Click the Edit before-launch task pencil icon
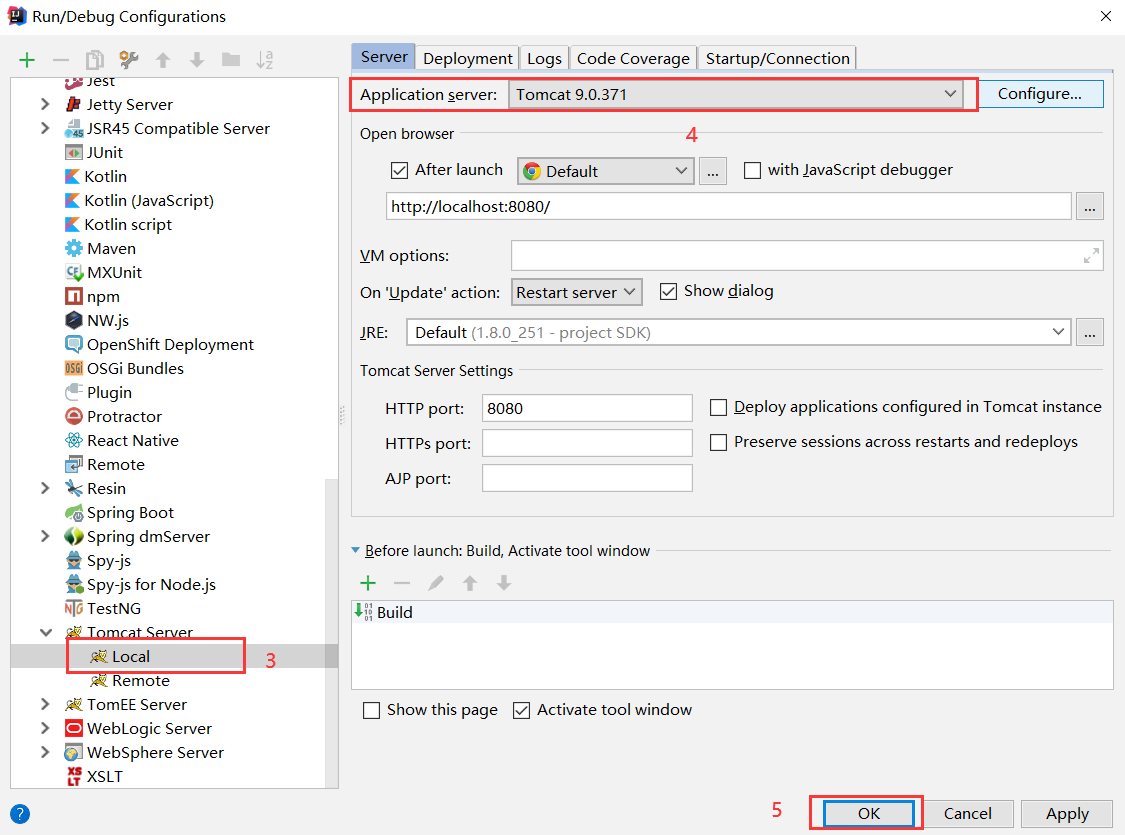The image size is (1125, 835). [x=436, y=583]
